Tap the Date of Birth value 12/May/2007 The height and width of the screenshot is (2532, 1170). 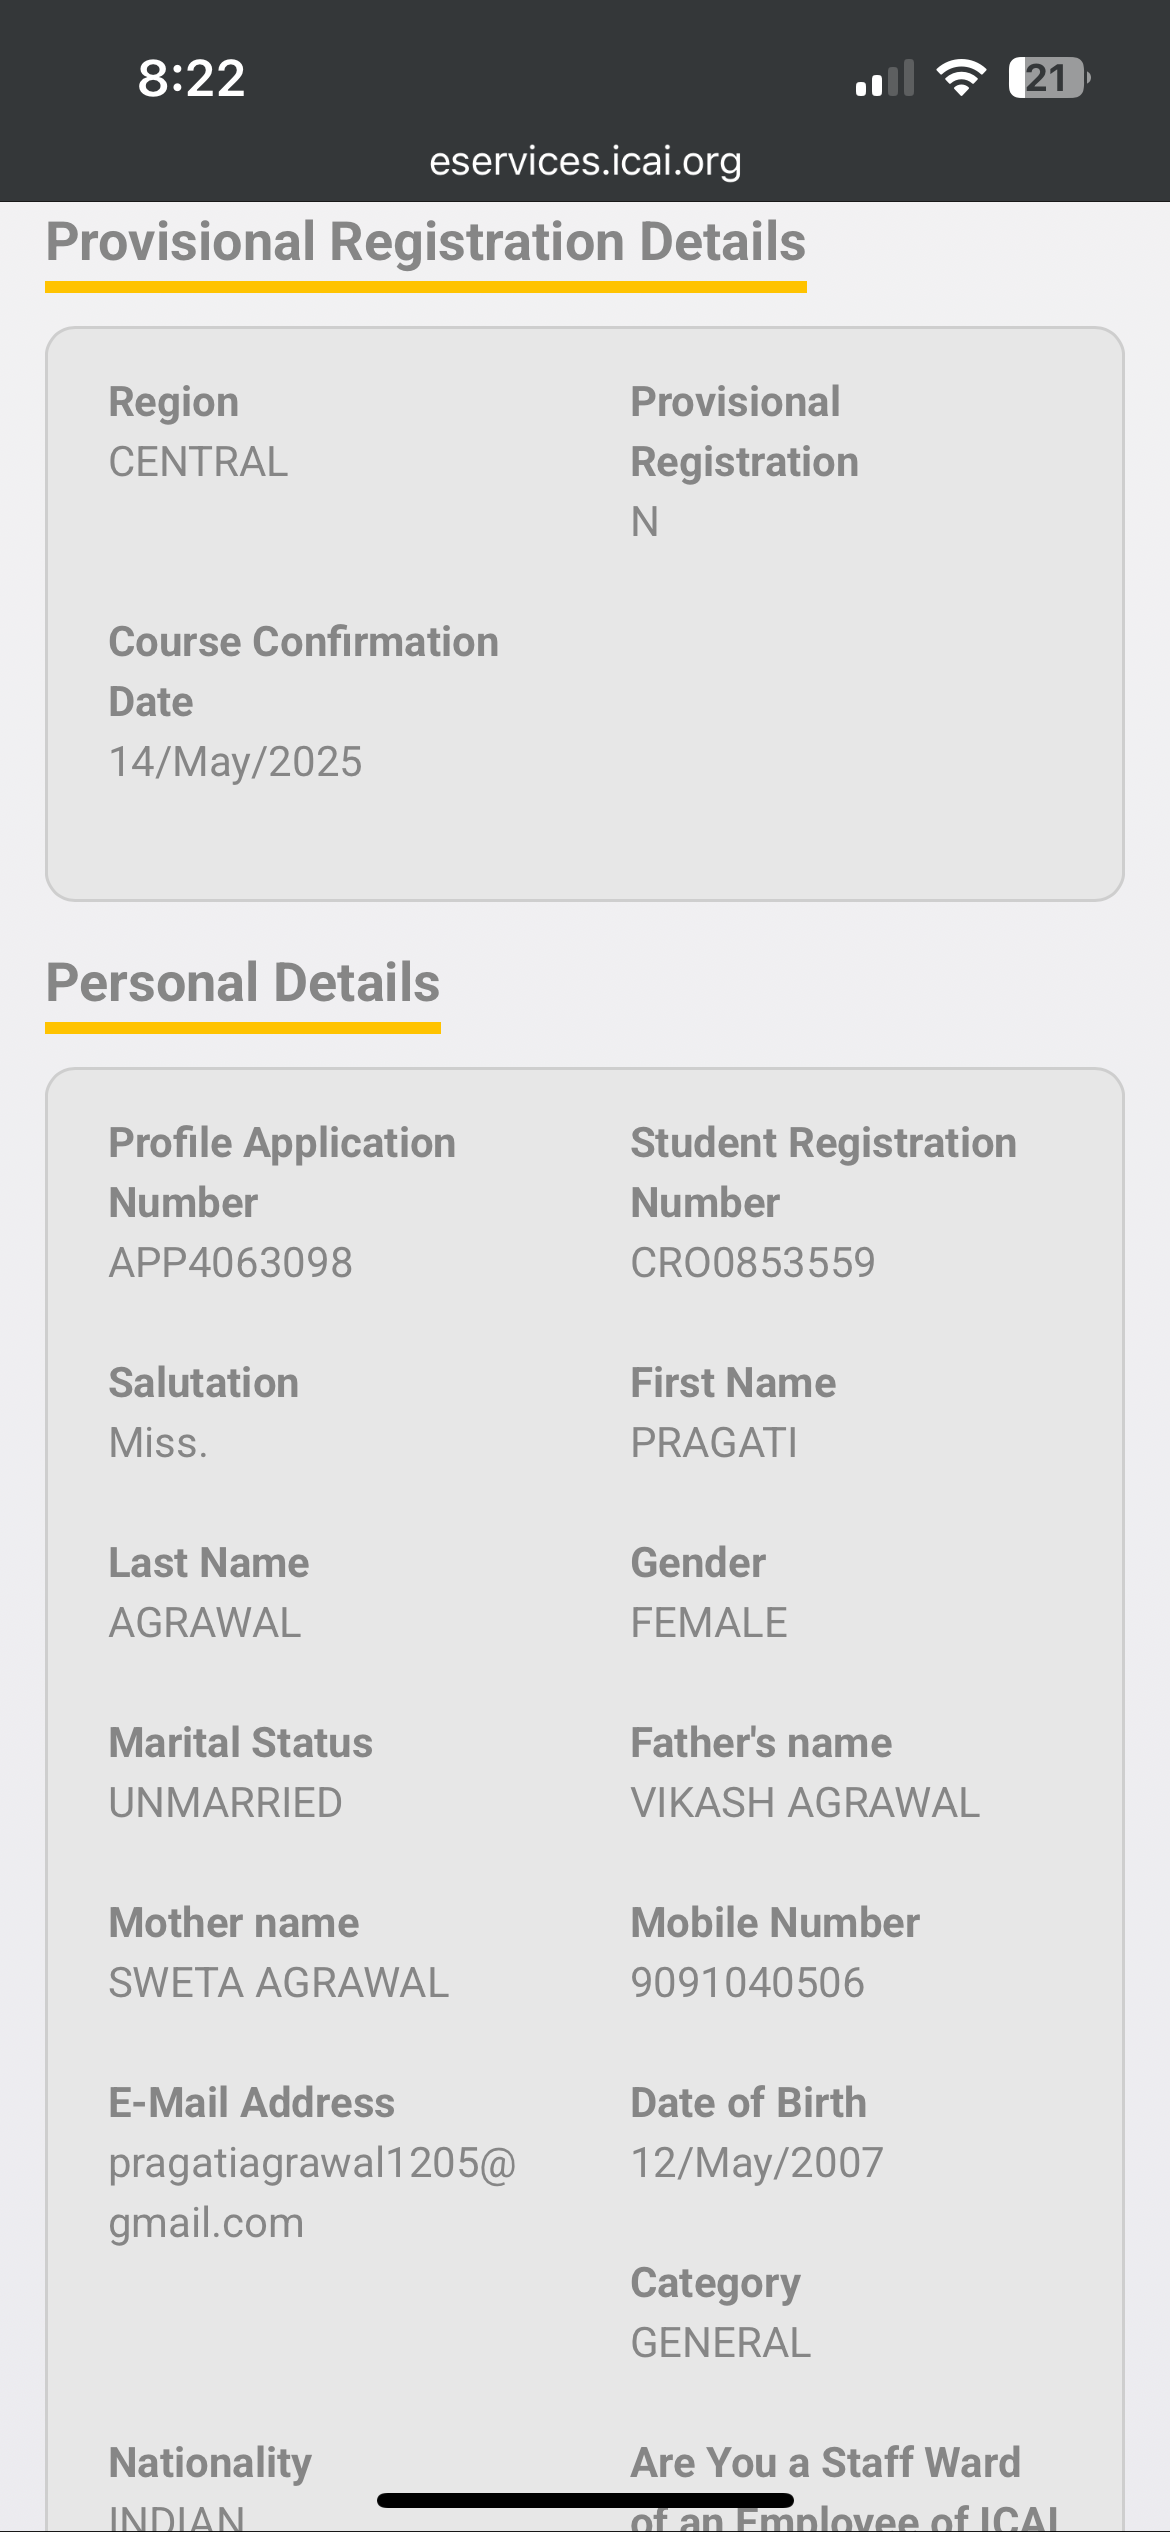click(756, 2163)
